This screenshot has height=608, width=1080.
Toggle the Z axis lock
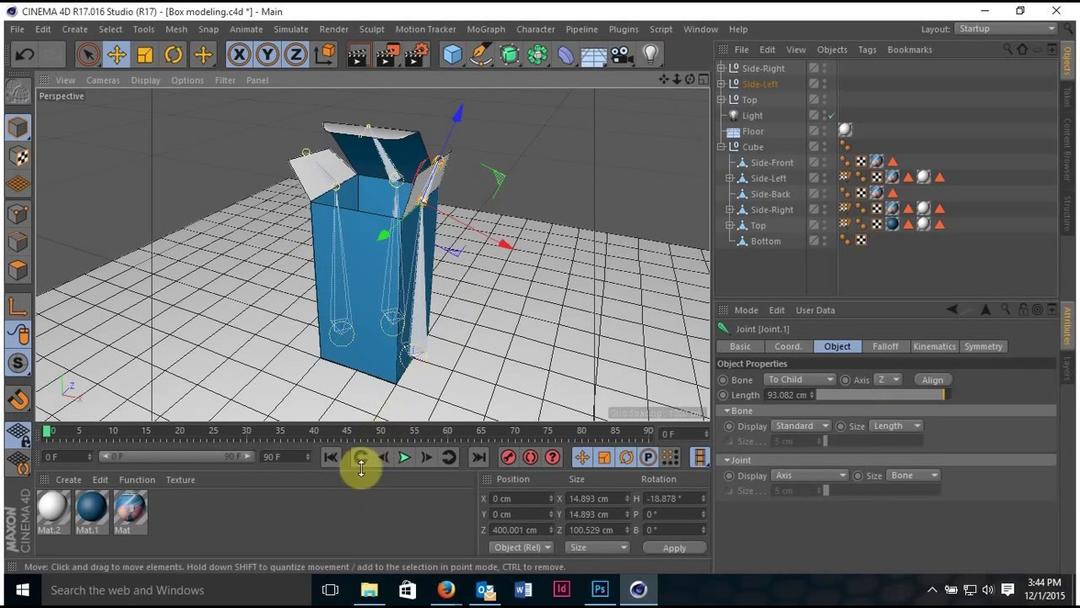[x=296, y=54]
